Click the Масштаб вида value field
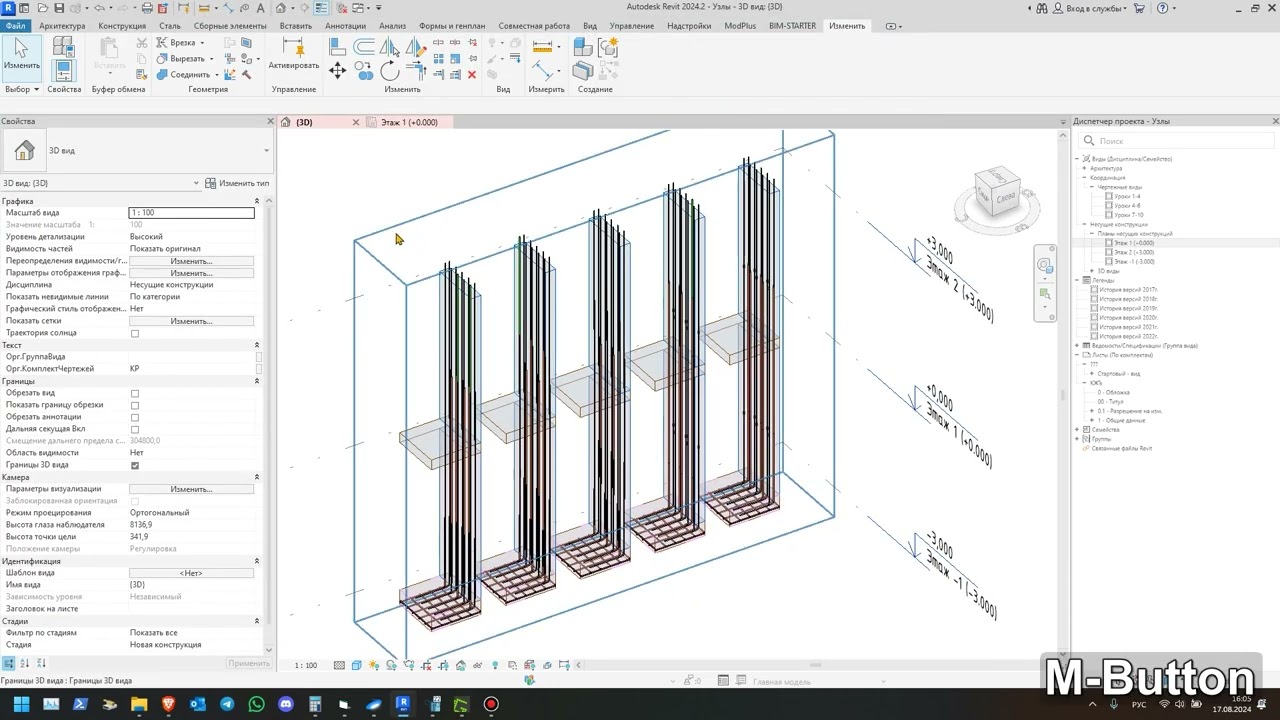Viewport: 1280px width, 720px height. (x=191, y=213)
